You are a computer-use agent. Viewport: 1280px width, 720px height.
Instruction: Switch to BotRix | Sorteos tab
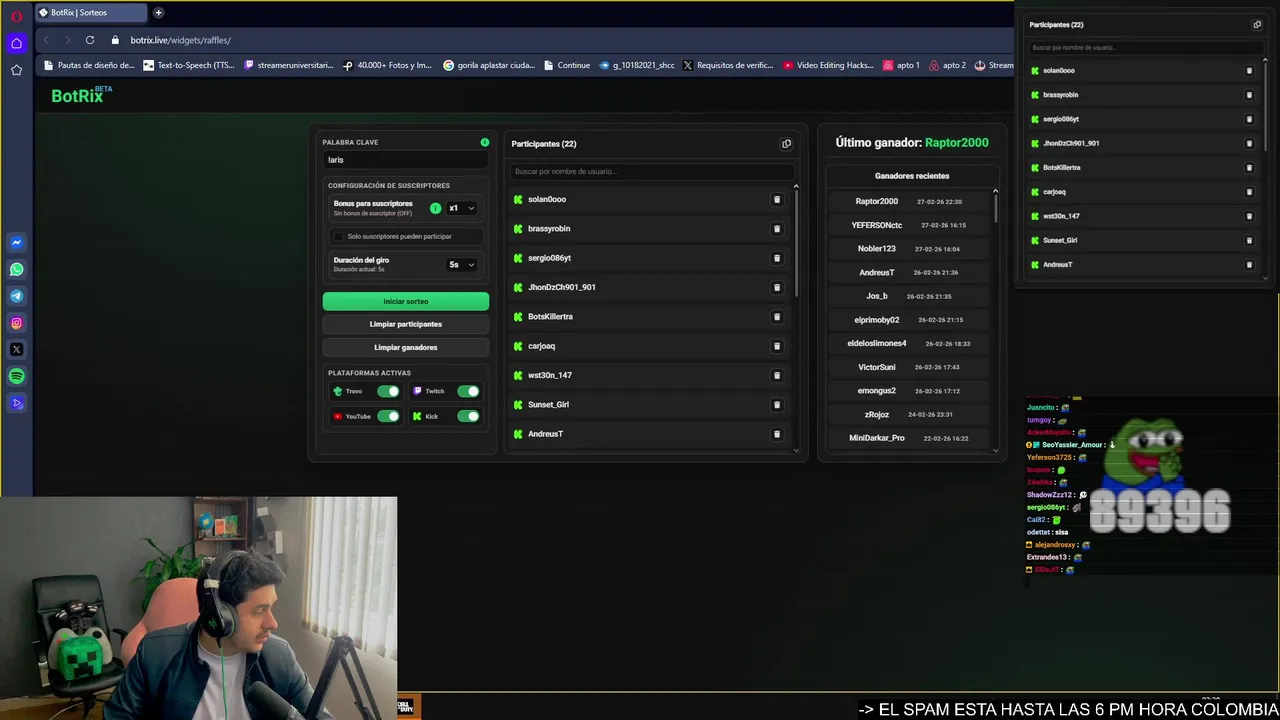90,13
